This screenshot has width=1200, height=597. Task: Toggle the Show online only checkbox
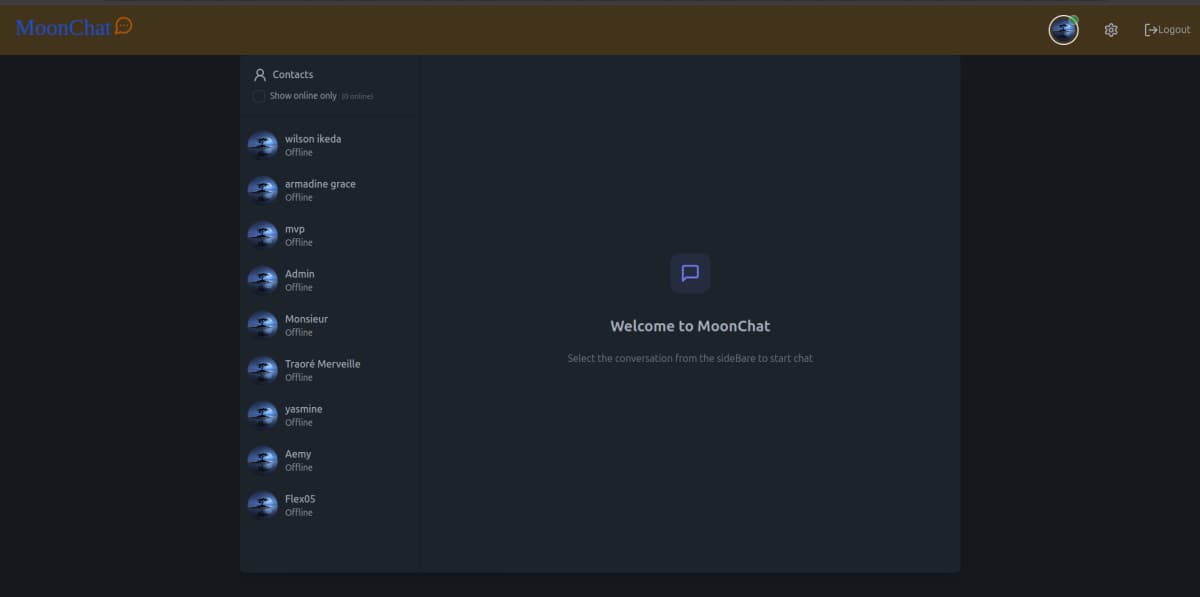pos(259,96)
